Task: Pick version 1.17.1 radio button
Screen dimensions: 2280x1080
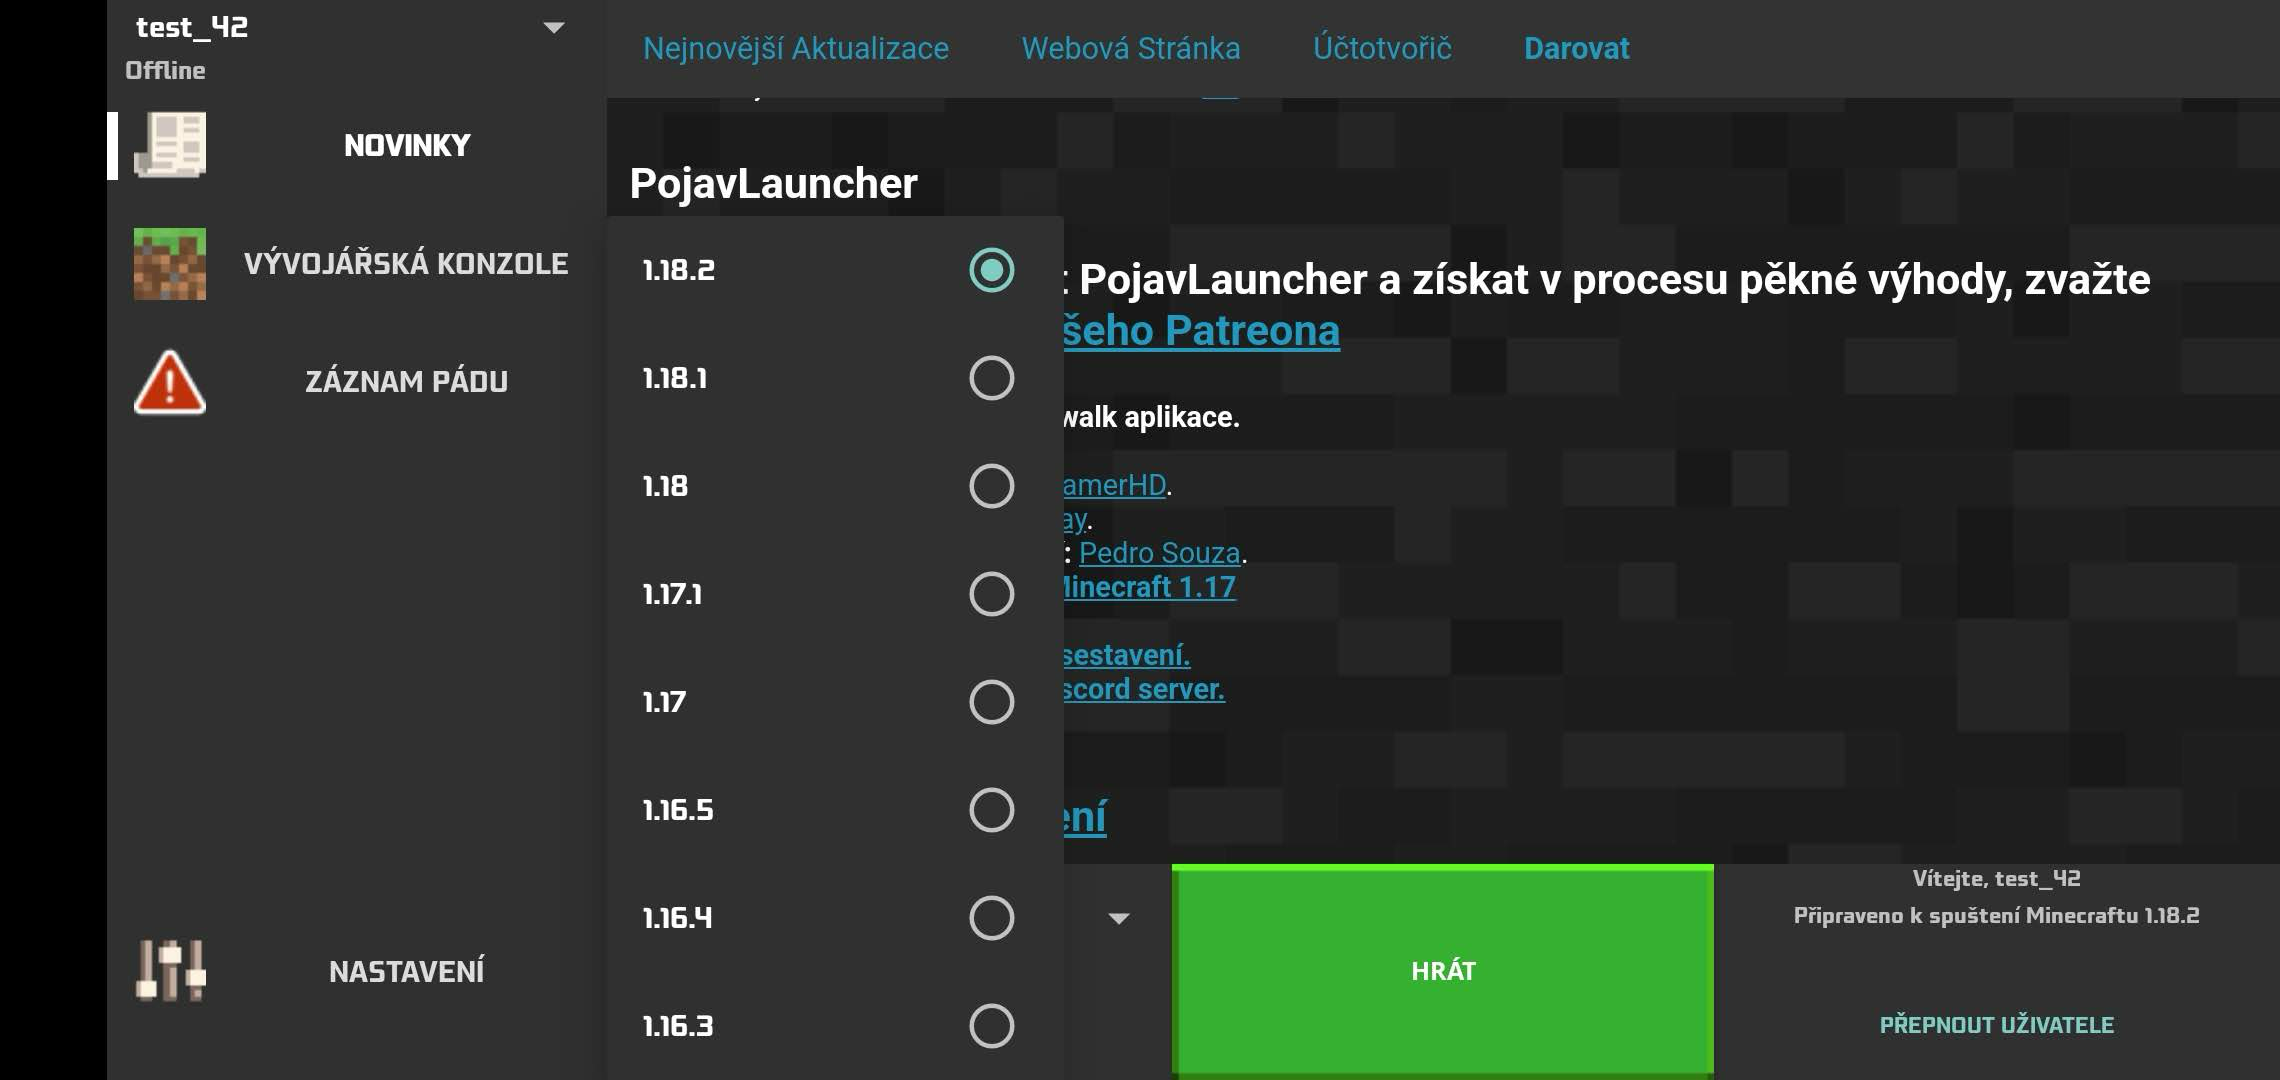Action: (991, 594)
